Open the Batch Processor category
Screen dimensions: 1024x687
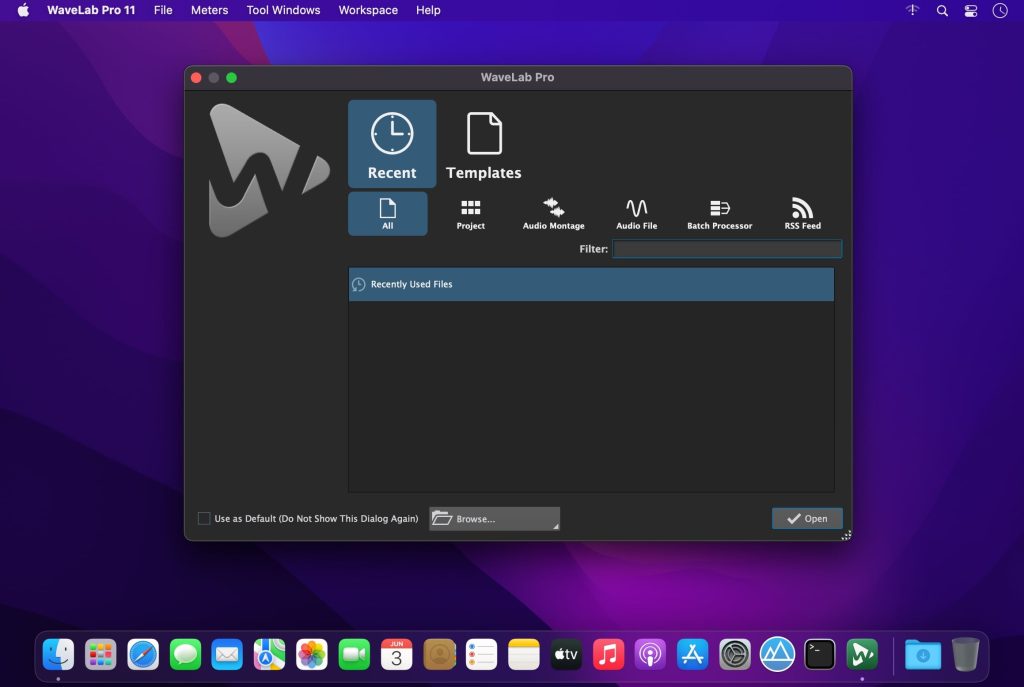point(719,212)
